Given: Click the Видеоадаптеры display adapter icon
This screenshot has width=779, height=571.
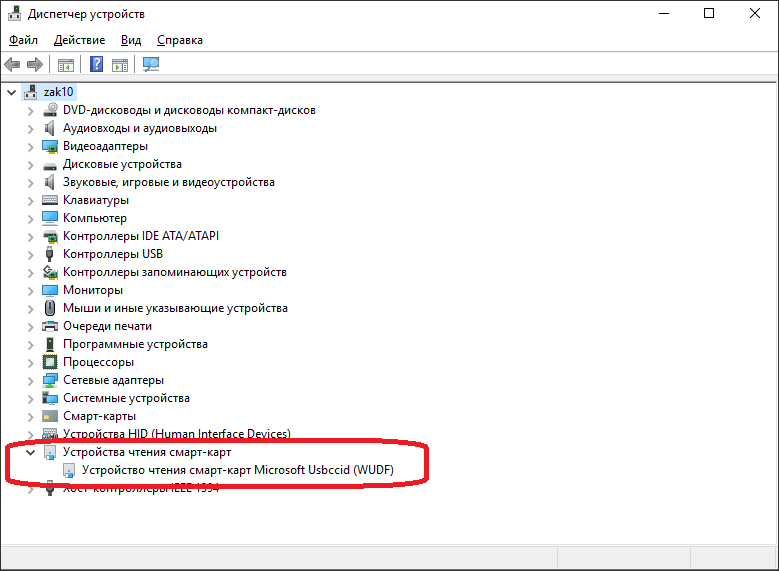Looking at the screenshot, I should point(51,146).
